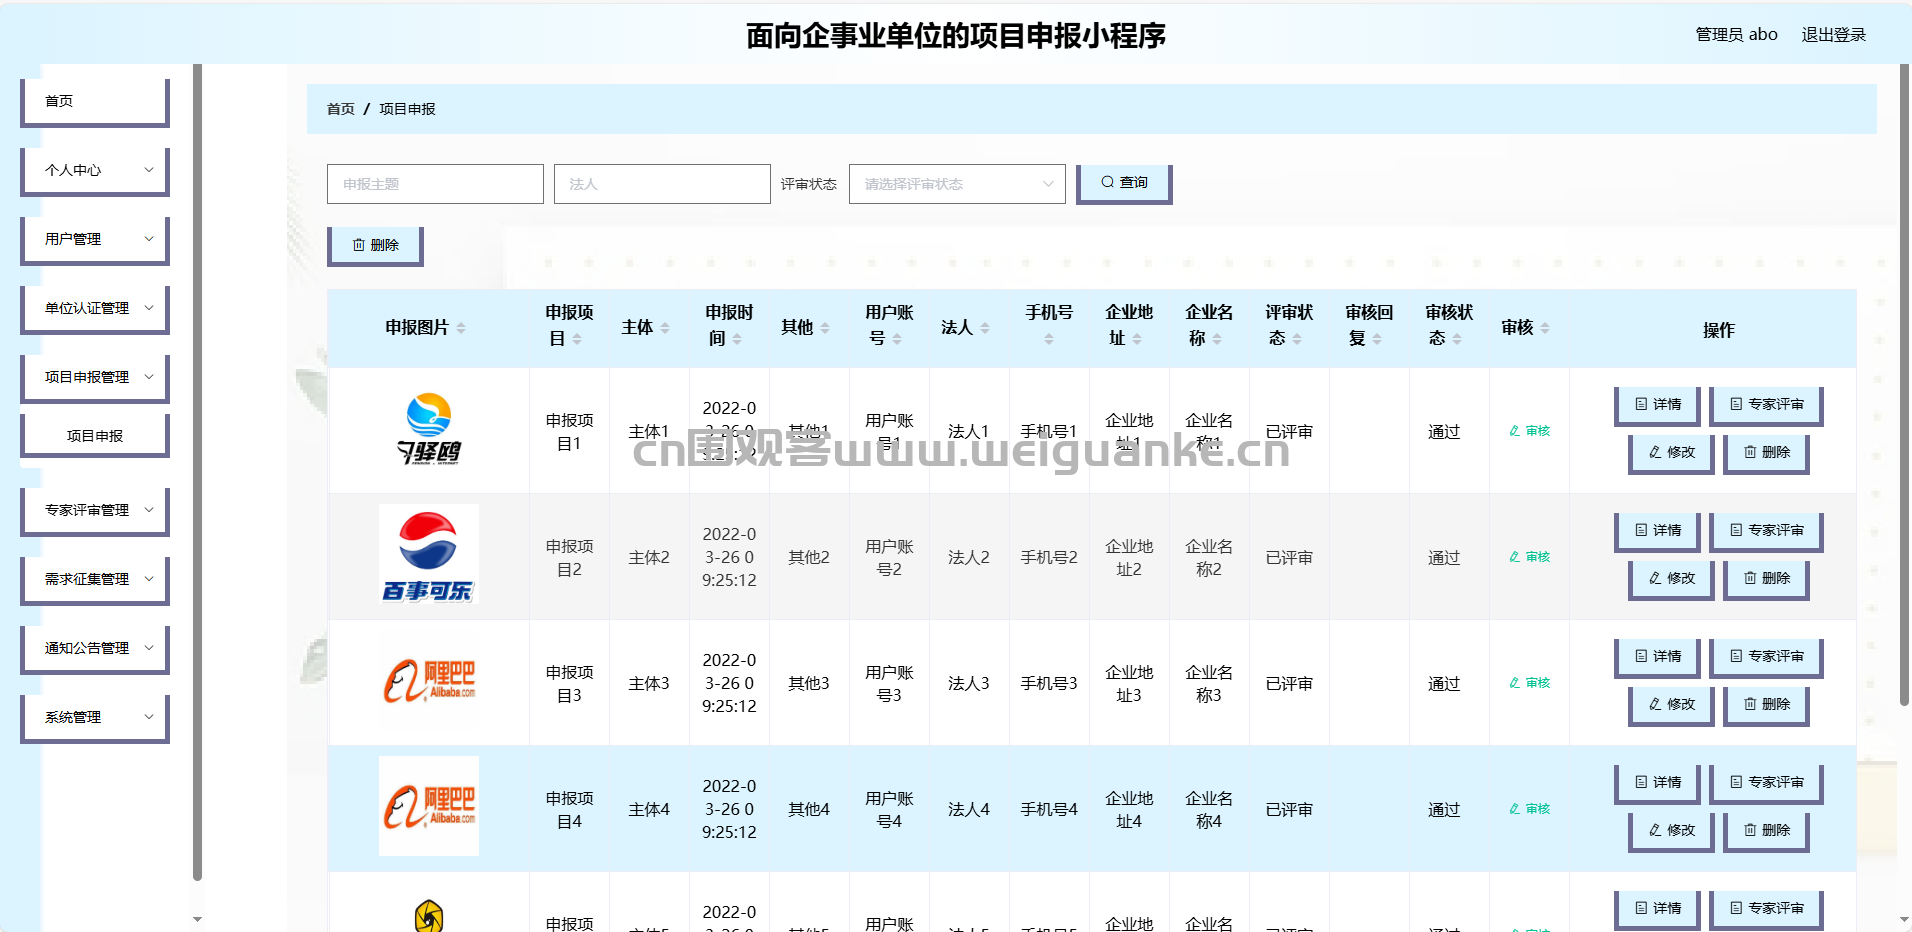Expand 通知公告管理 sidebar menu
The image size is (1912, 932).
pos(95,648)
